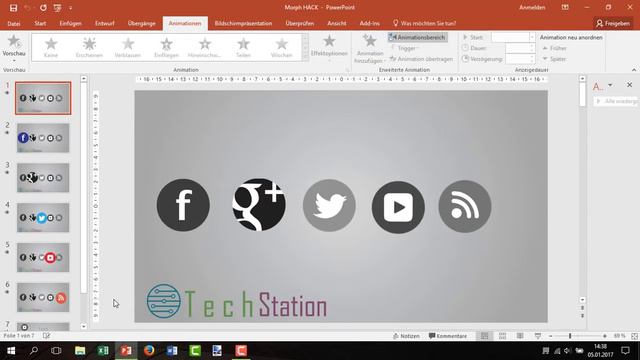
Task: Select the Keine animation effect
Action: pyautogui.click(x=51, y=47)
